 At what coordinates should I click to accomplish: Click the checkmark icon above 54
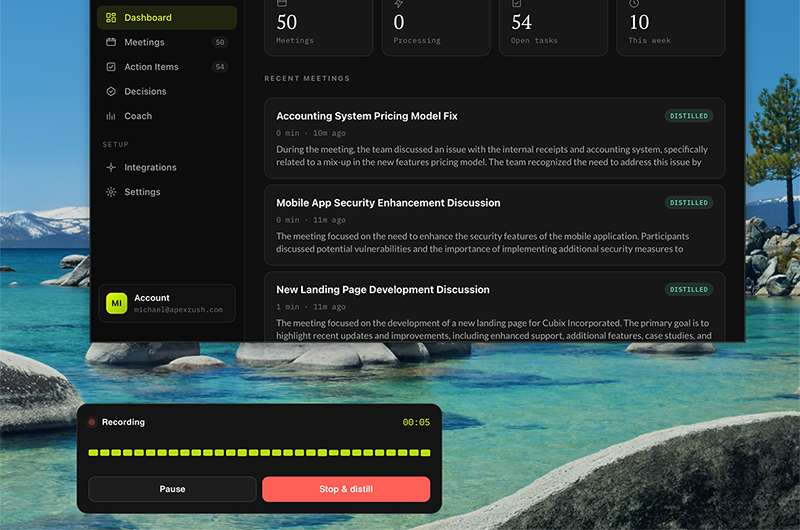click(x=516, y=4)
